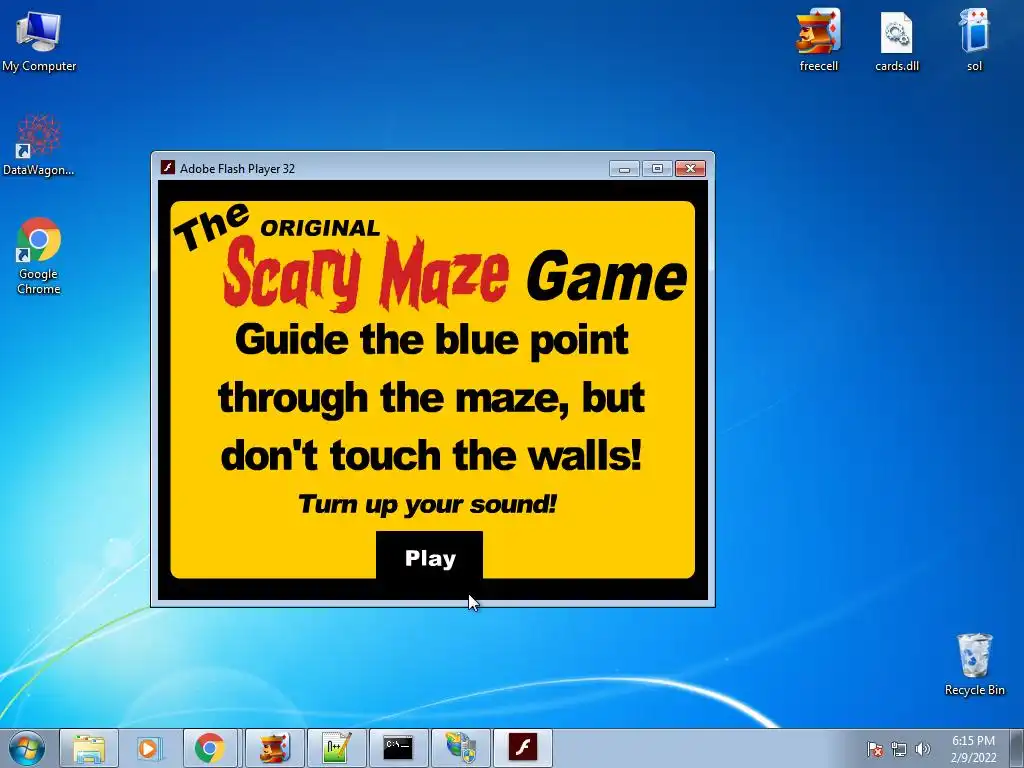Switch to Command Prompt in the taskbar
Viewport: 1024px width, 768px height.
[x=398, y=748]
